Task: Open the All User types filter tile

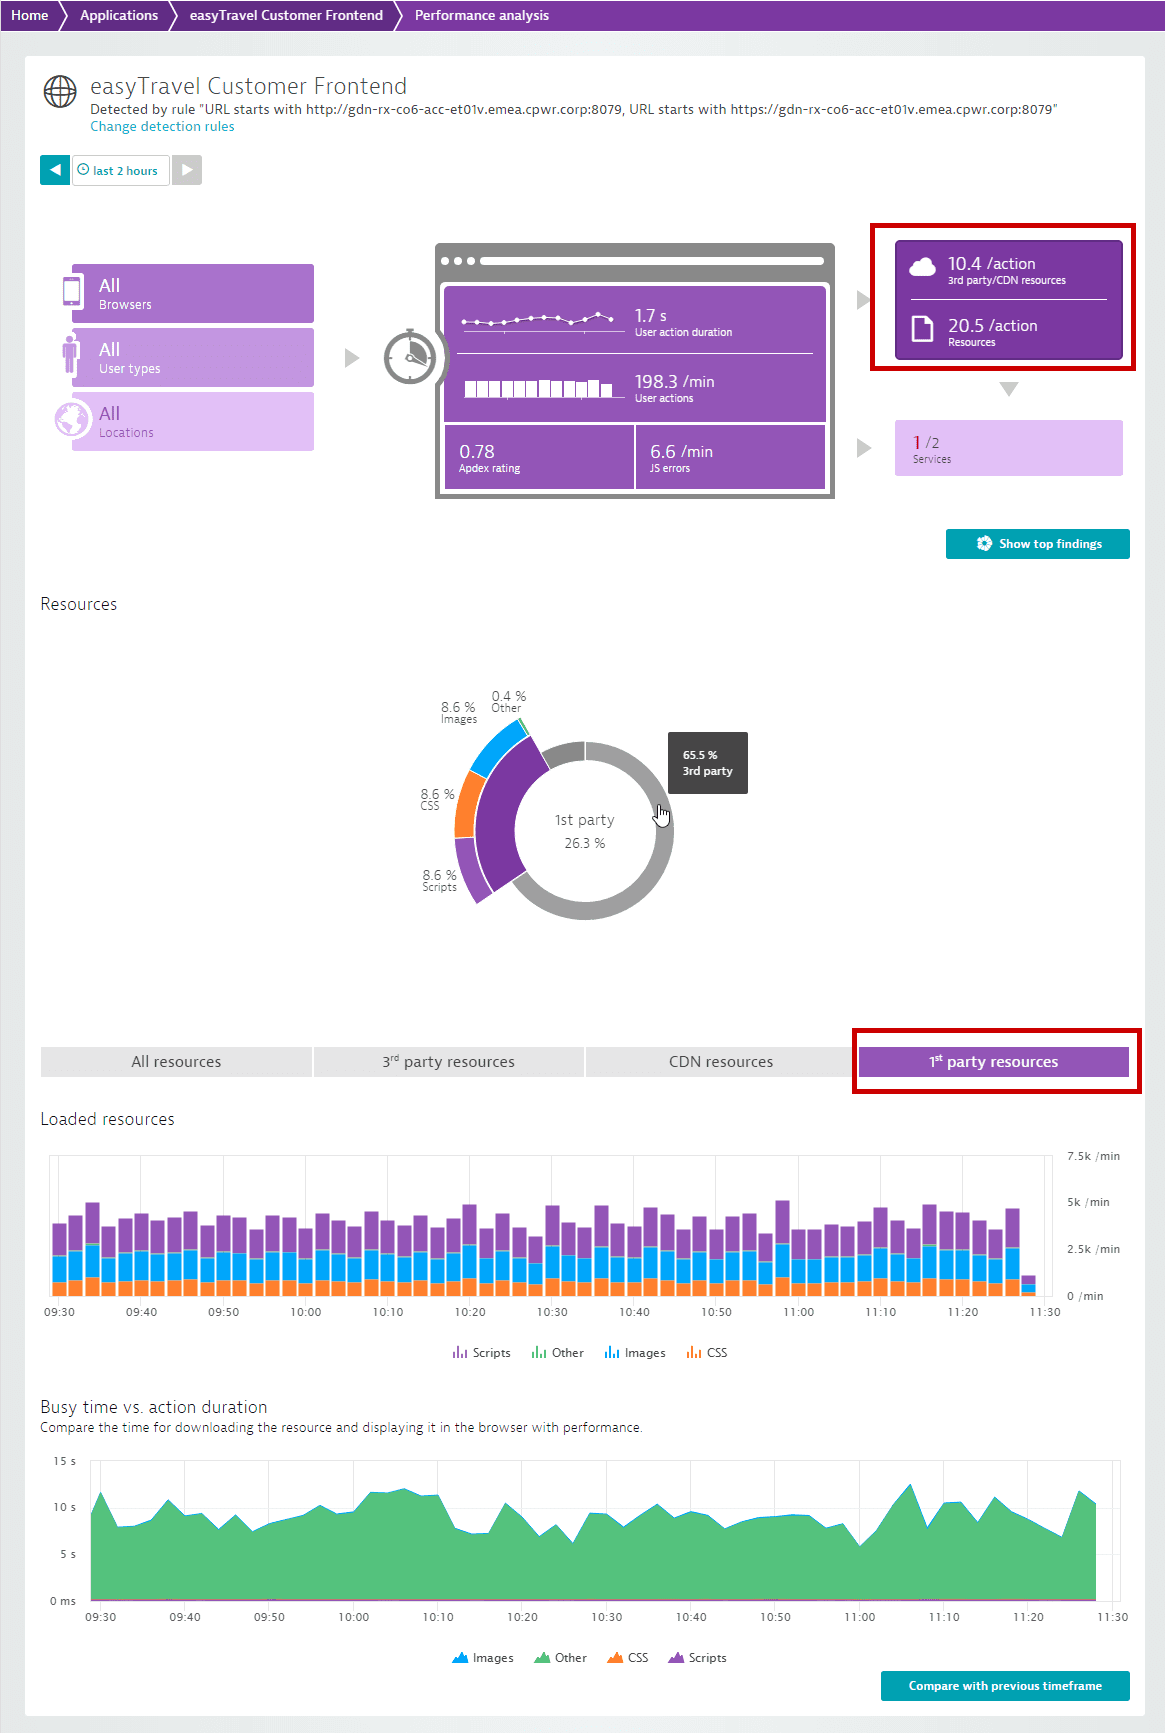Action: click(x=193, y=357)
